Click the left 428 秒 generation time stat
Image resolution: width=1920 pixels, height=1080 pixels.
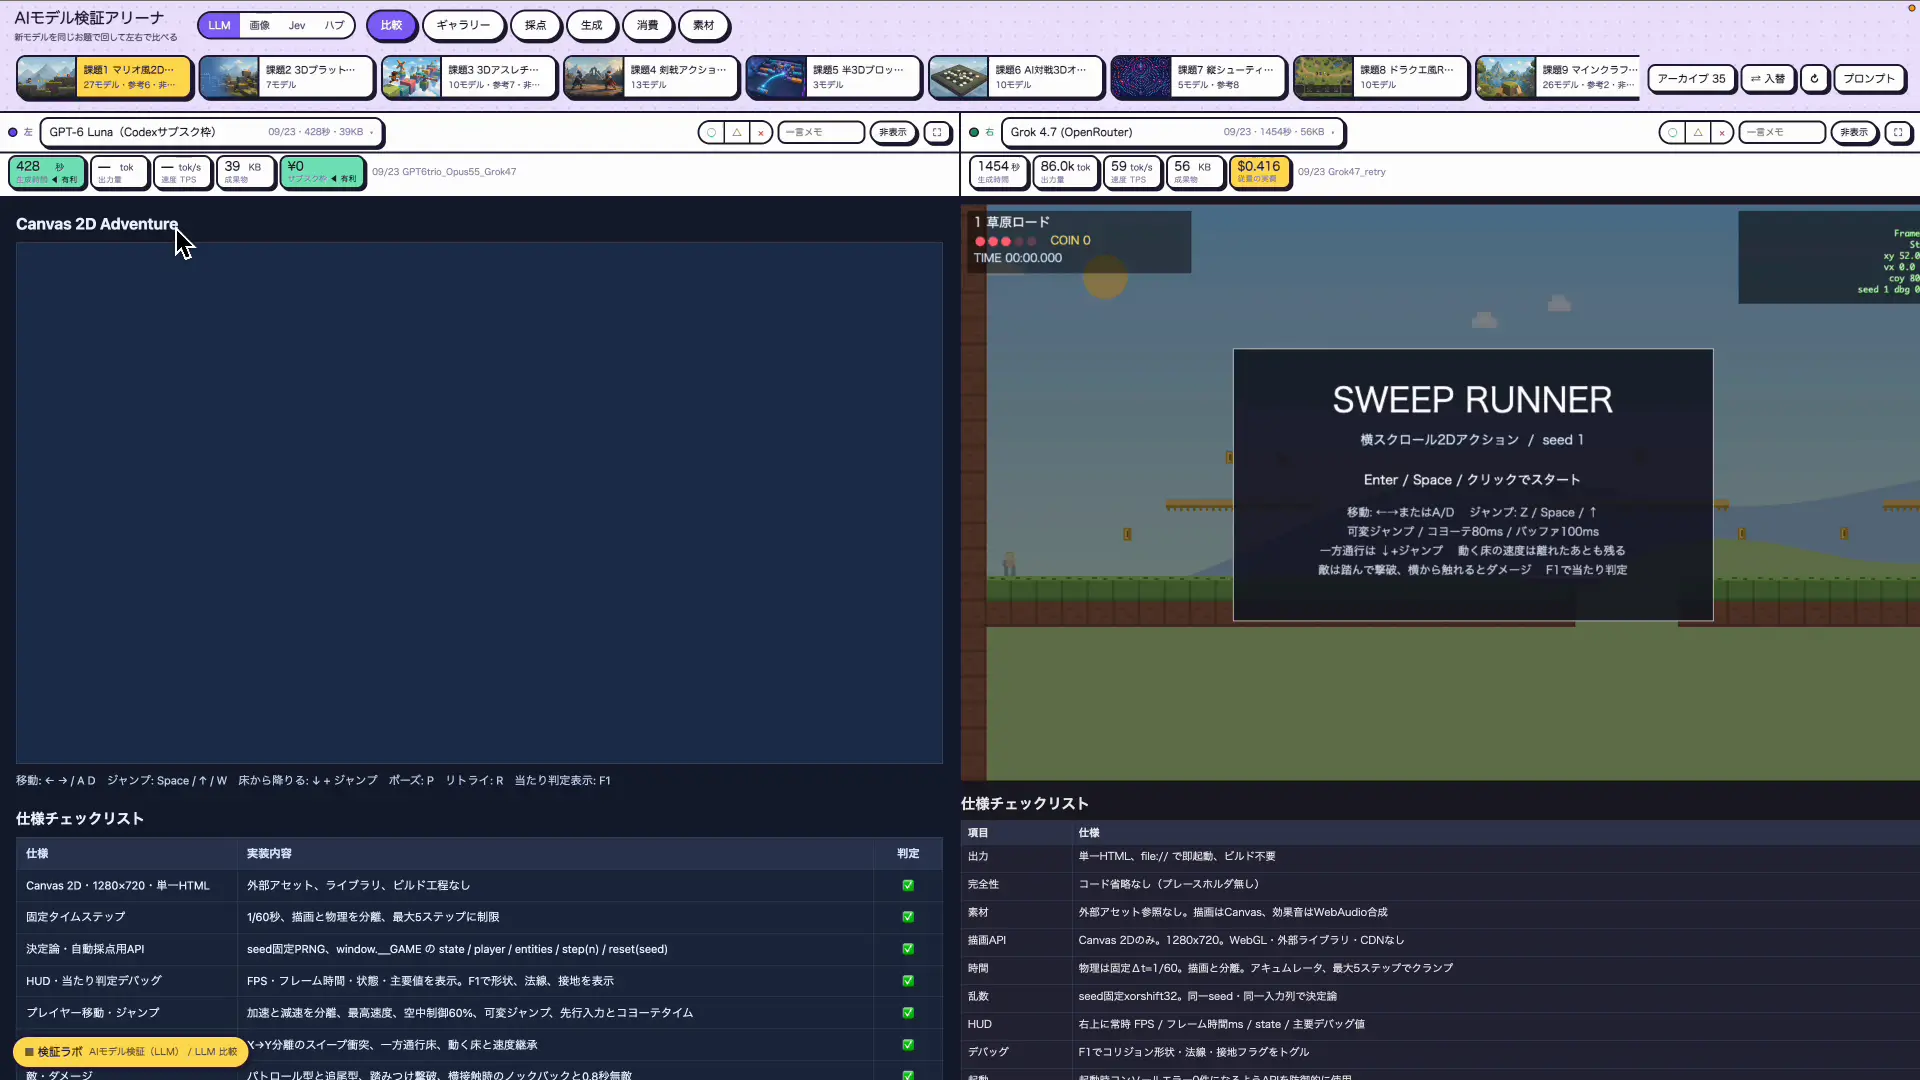pos(47,172)
